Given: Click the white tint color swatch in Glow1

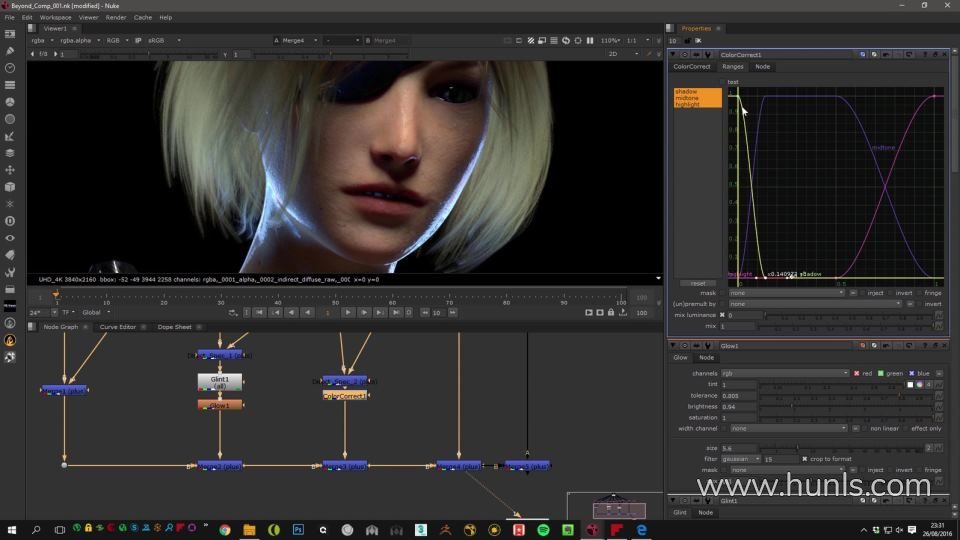Looking at the screenshot, I should click(910, 384).
